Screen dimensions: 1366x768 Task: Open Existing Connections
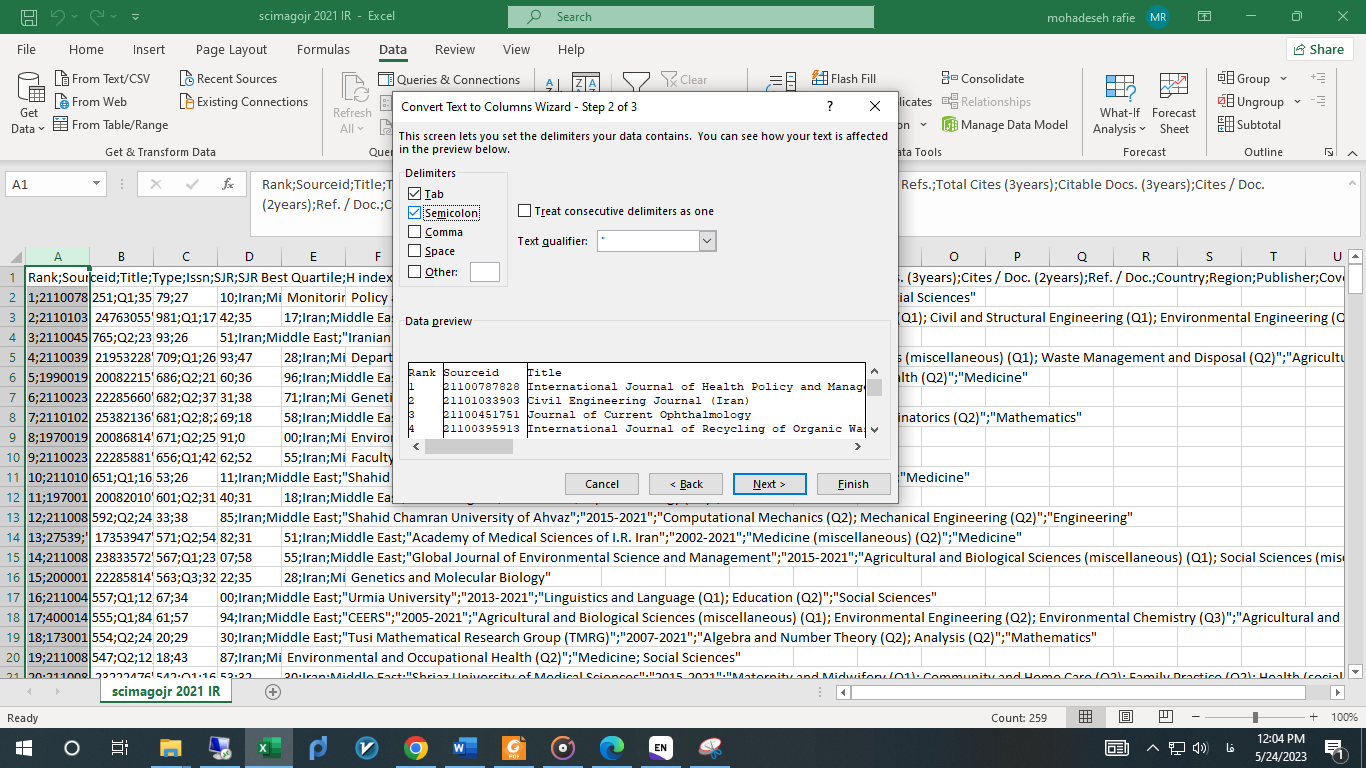(244, 102)
